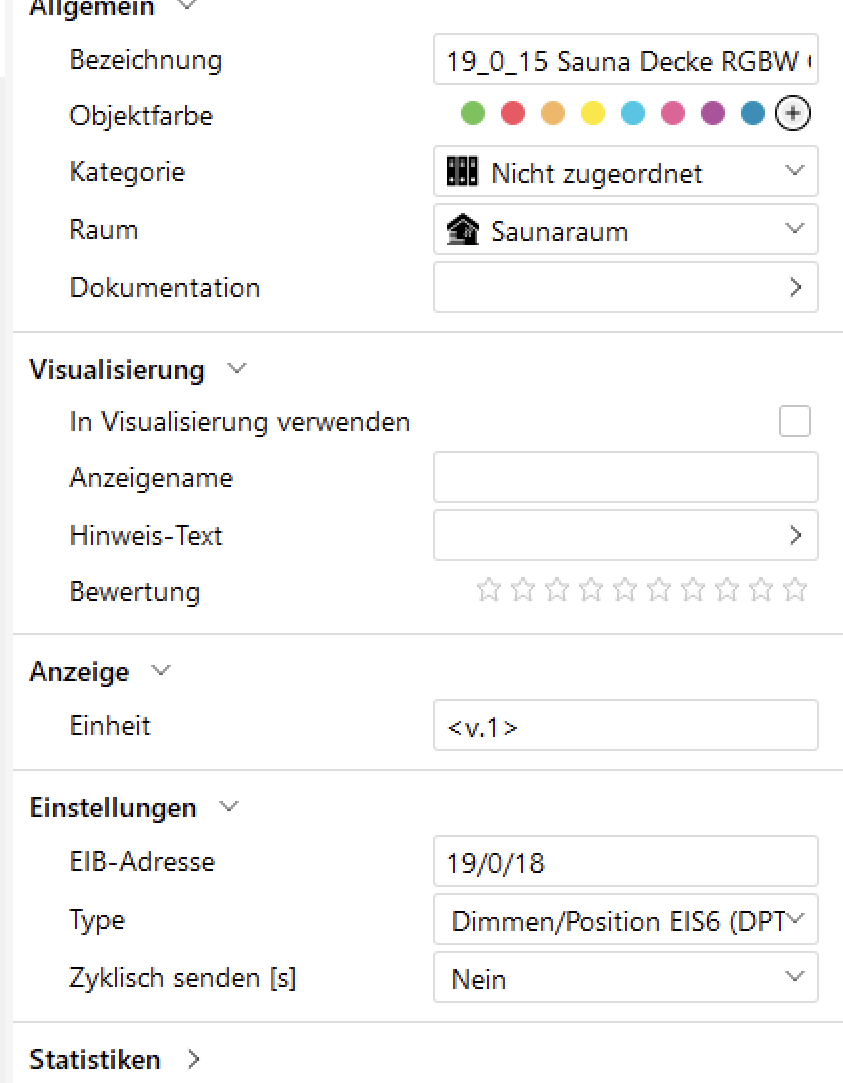
Task: Open the Raum dropdown
Action: (795, 229)
